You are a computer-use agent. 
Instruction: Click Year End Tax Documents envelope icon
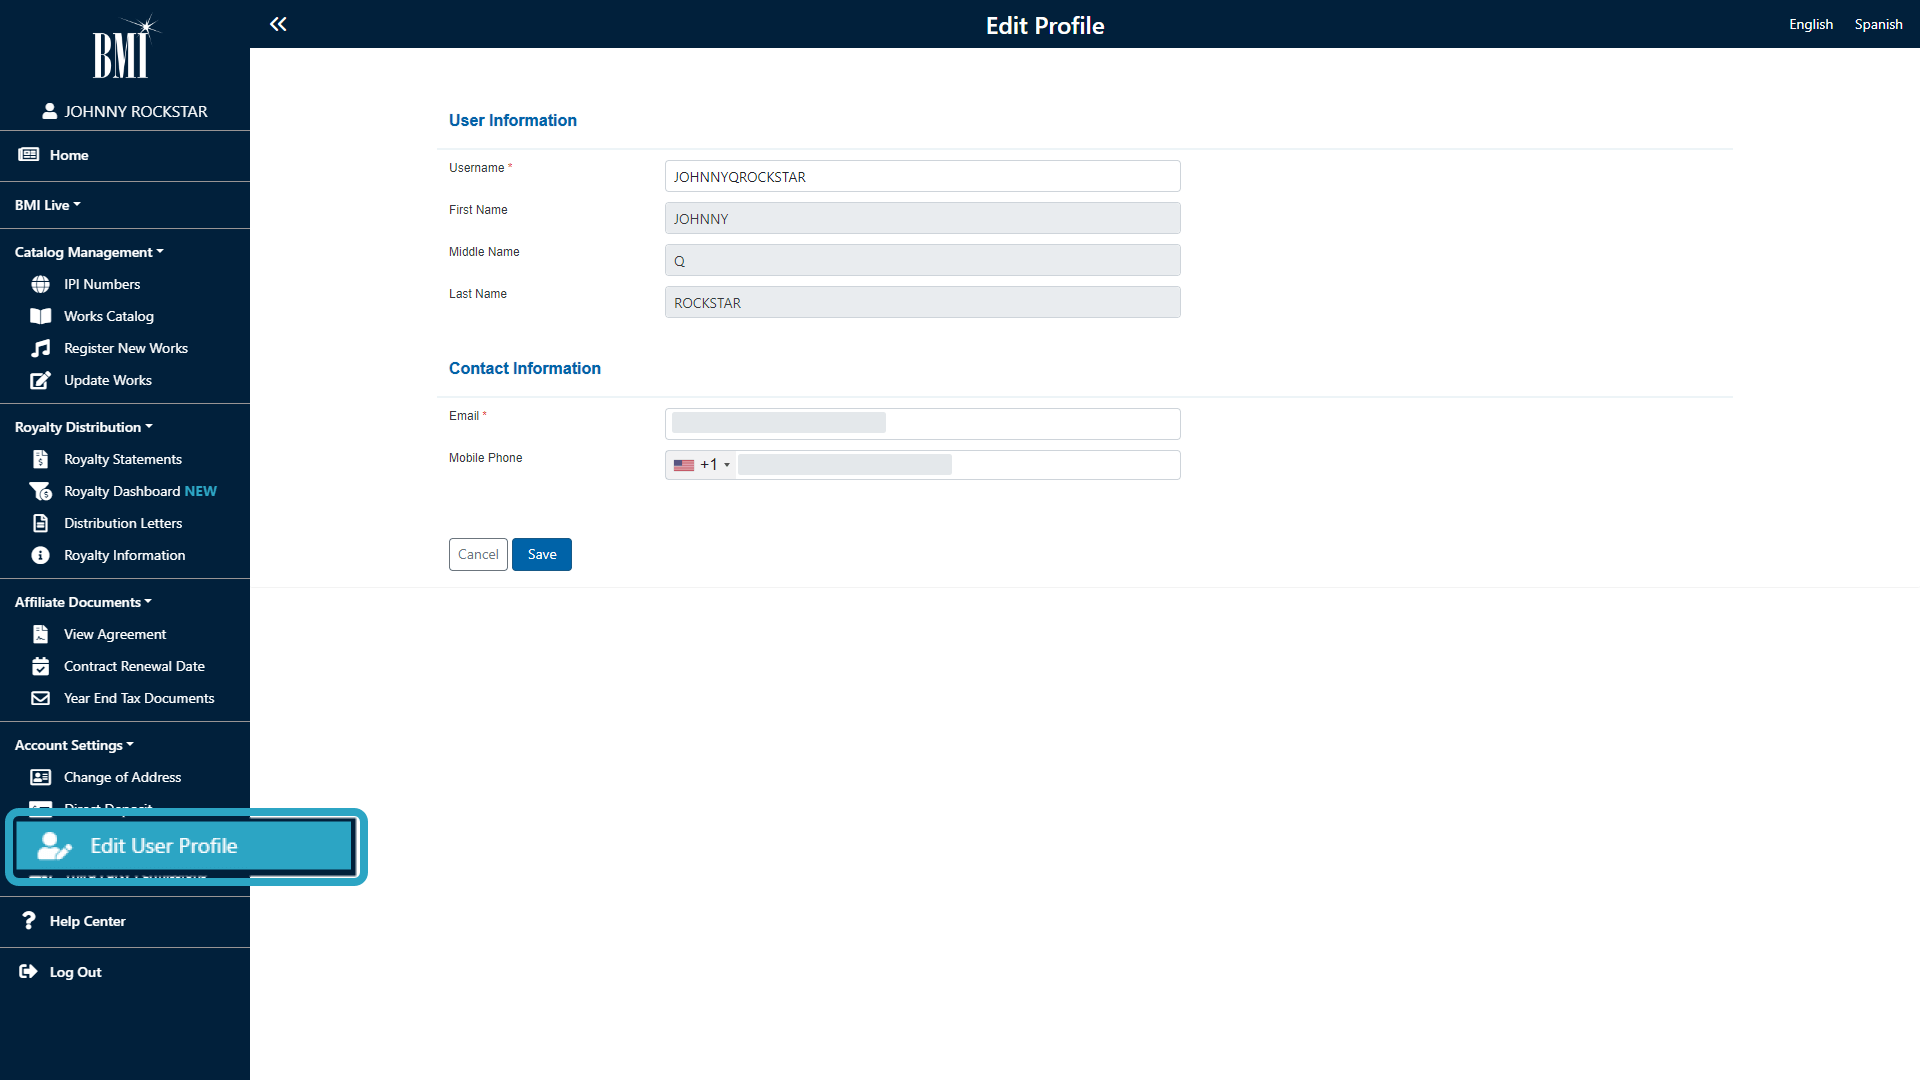click(x=40, y=699)
